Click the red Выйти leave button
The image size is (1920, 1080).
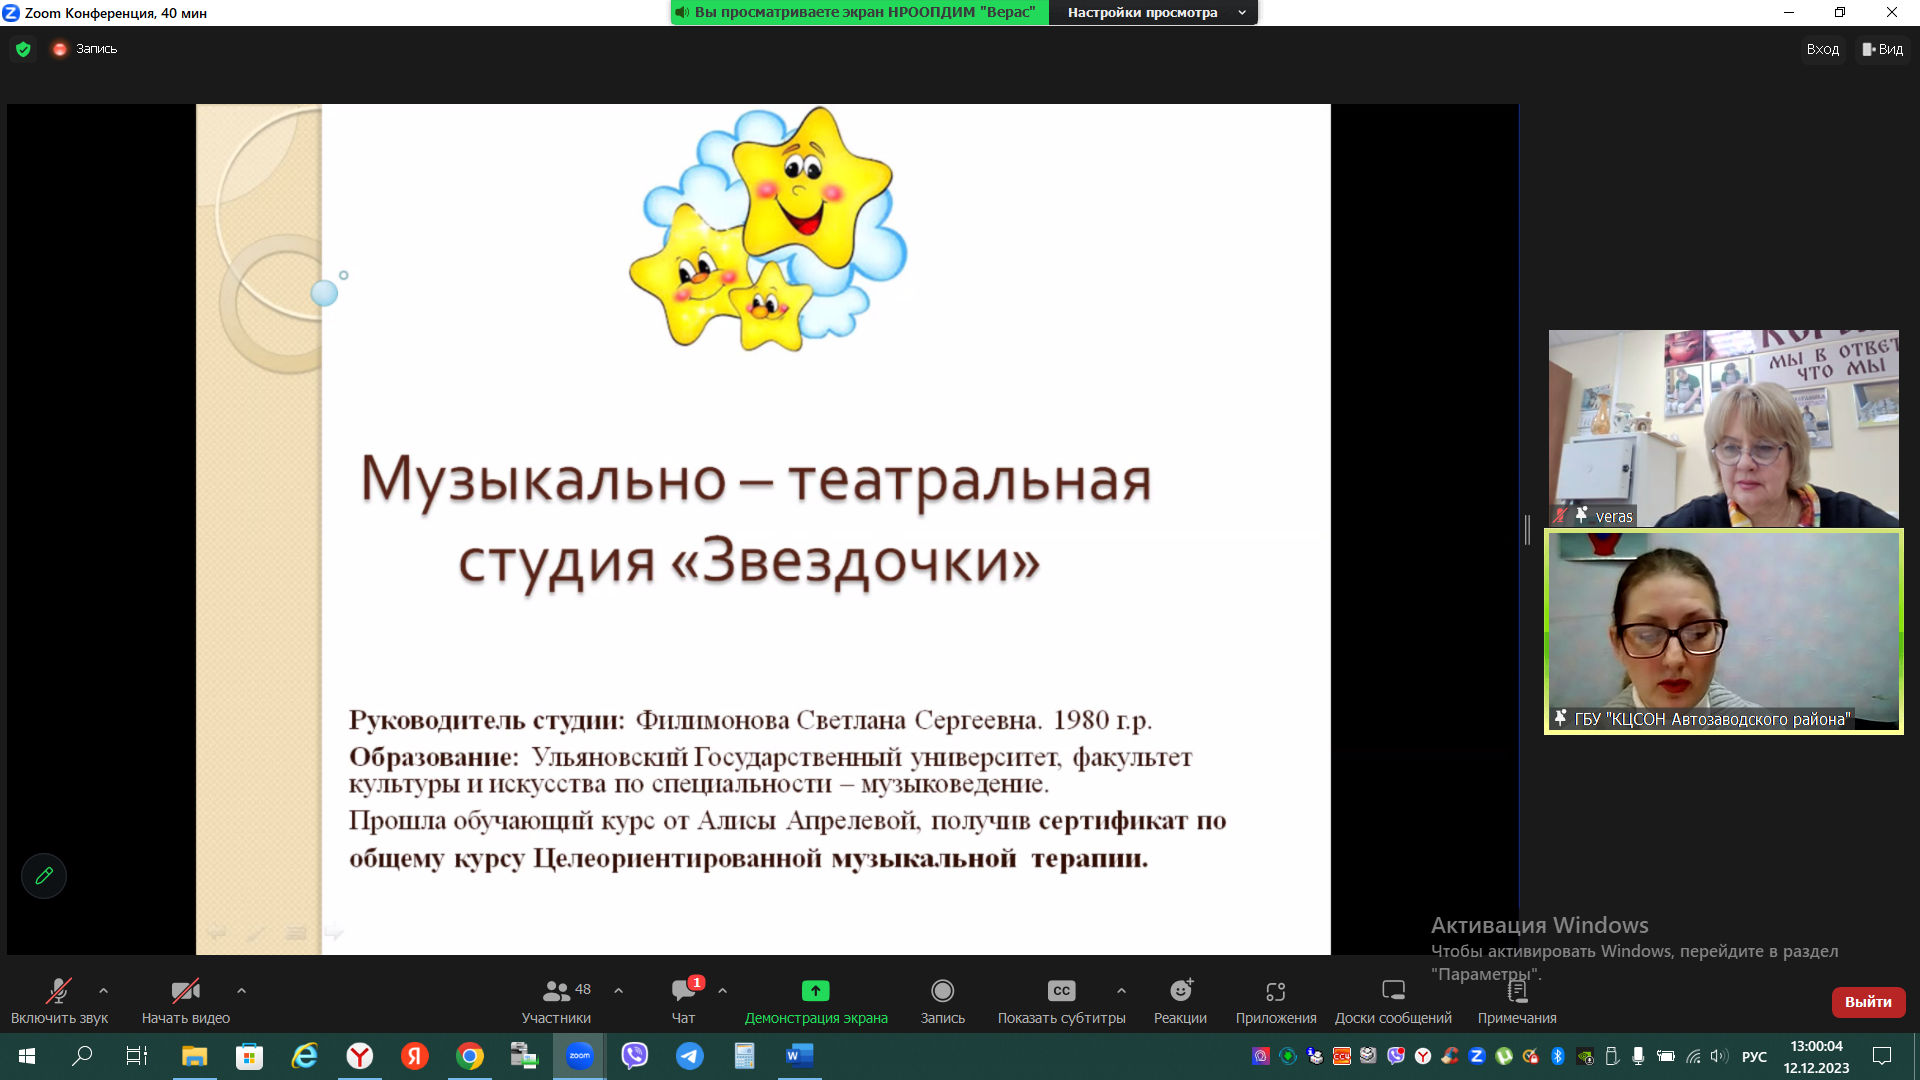point(1868,1002)
